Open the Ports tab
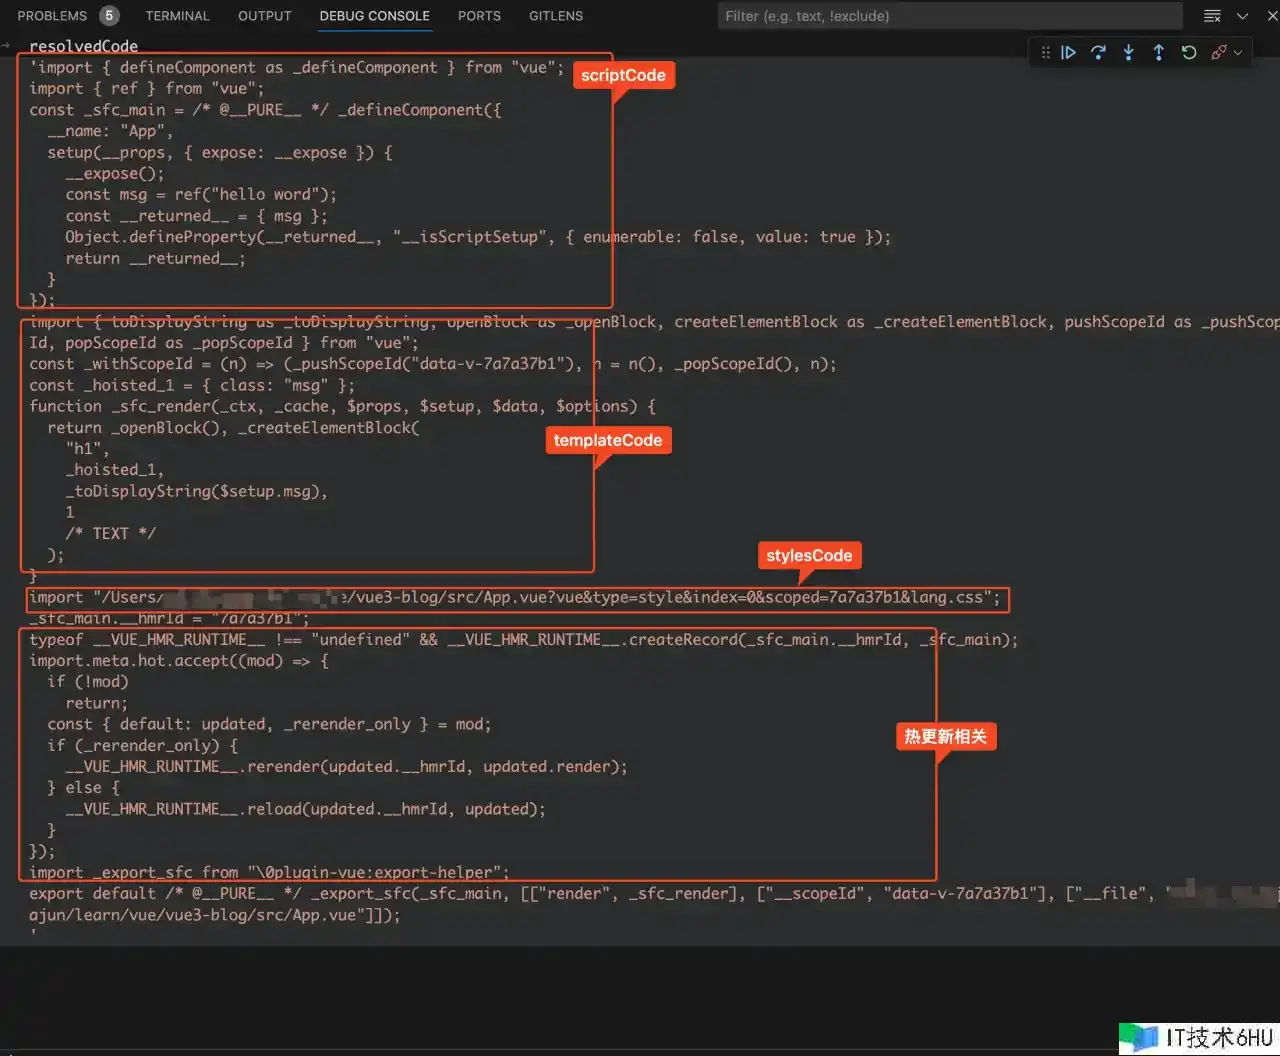 pyautogui.click(x=479, y=16)
